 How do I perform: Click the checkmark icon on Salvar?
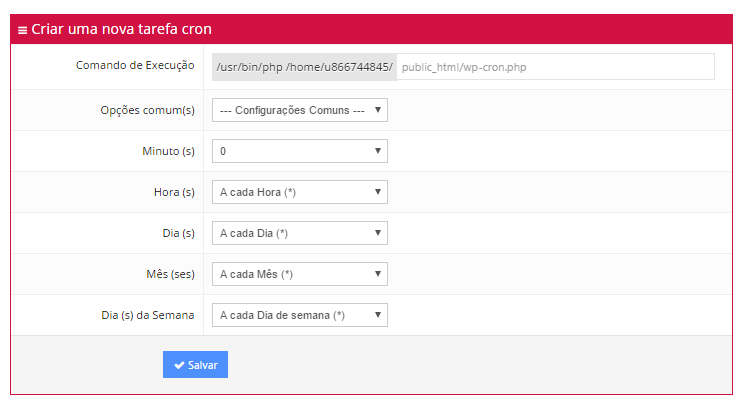[x=178, y=365]
